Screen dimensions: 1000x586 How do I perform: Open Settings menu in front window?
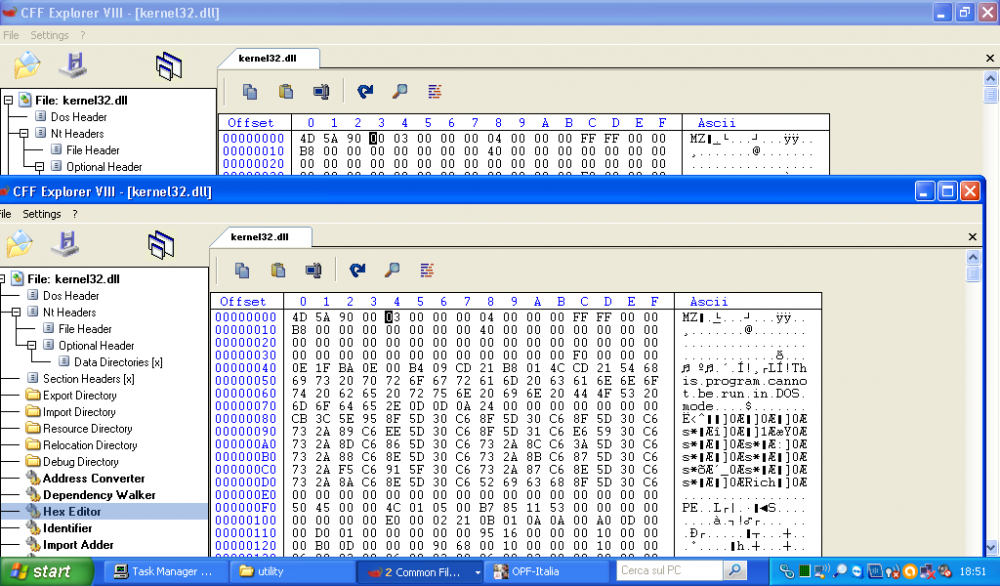pos(42,214)
